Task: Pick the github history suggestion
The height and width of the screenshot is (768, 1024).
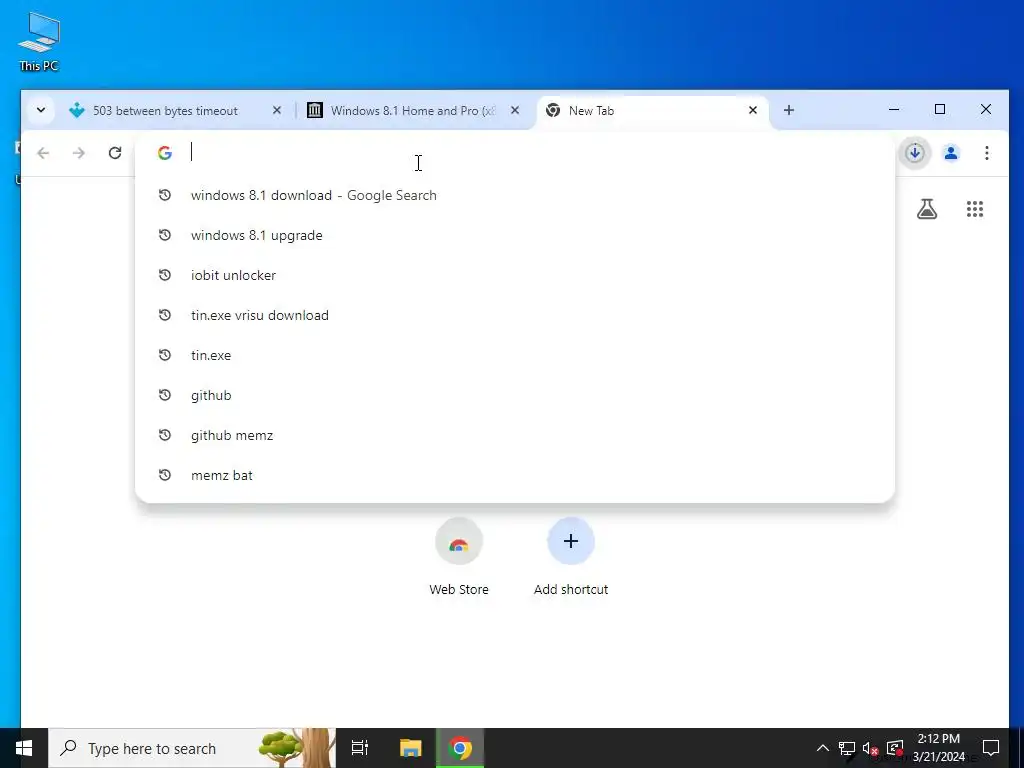Action: coord(515,395)
